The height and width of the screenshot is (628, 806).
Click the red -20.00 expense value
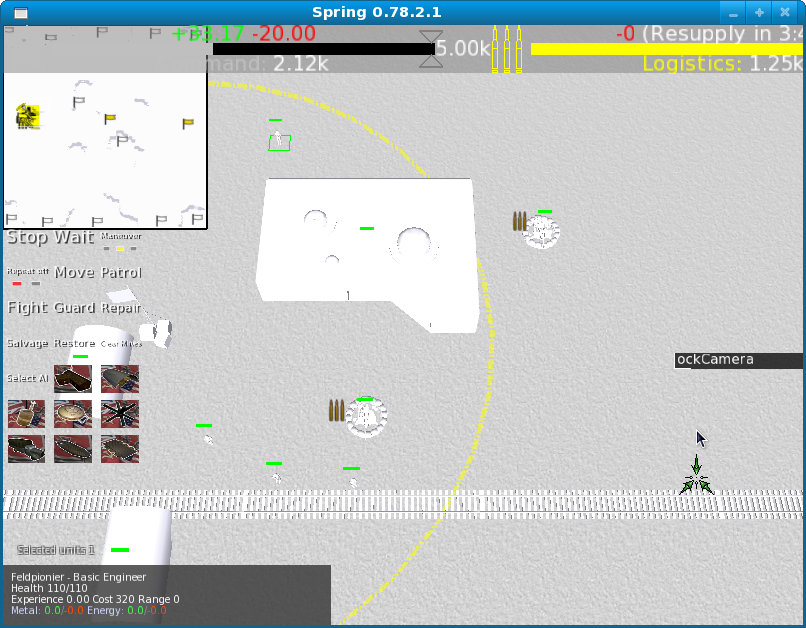(x=284, y=34)
